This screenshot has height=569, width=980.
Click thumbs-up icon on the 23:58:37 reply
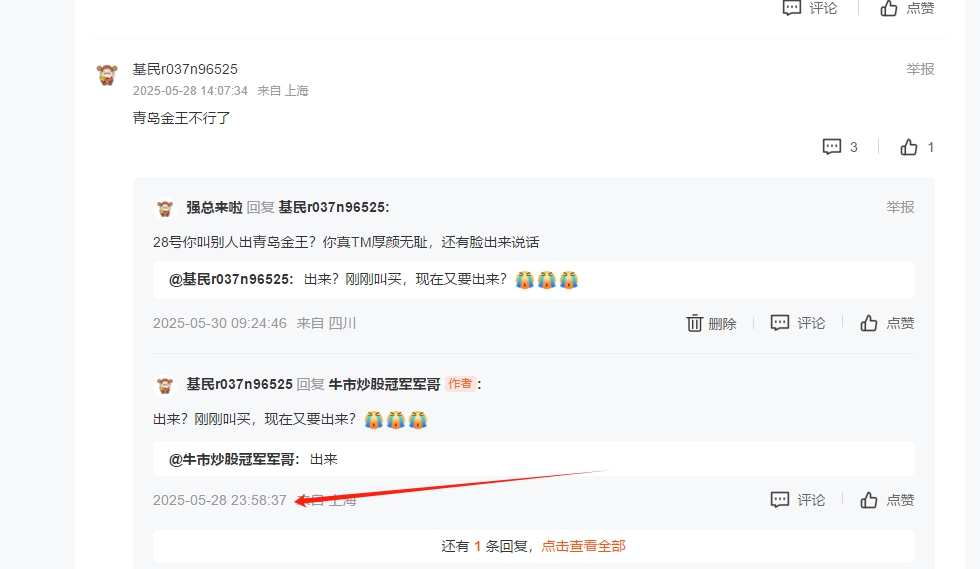[869, 500]
